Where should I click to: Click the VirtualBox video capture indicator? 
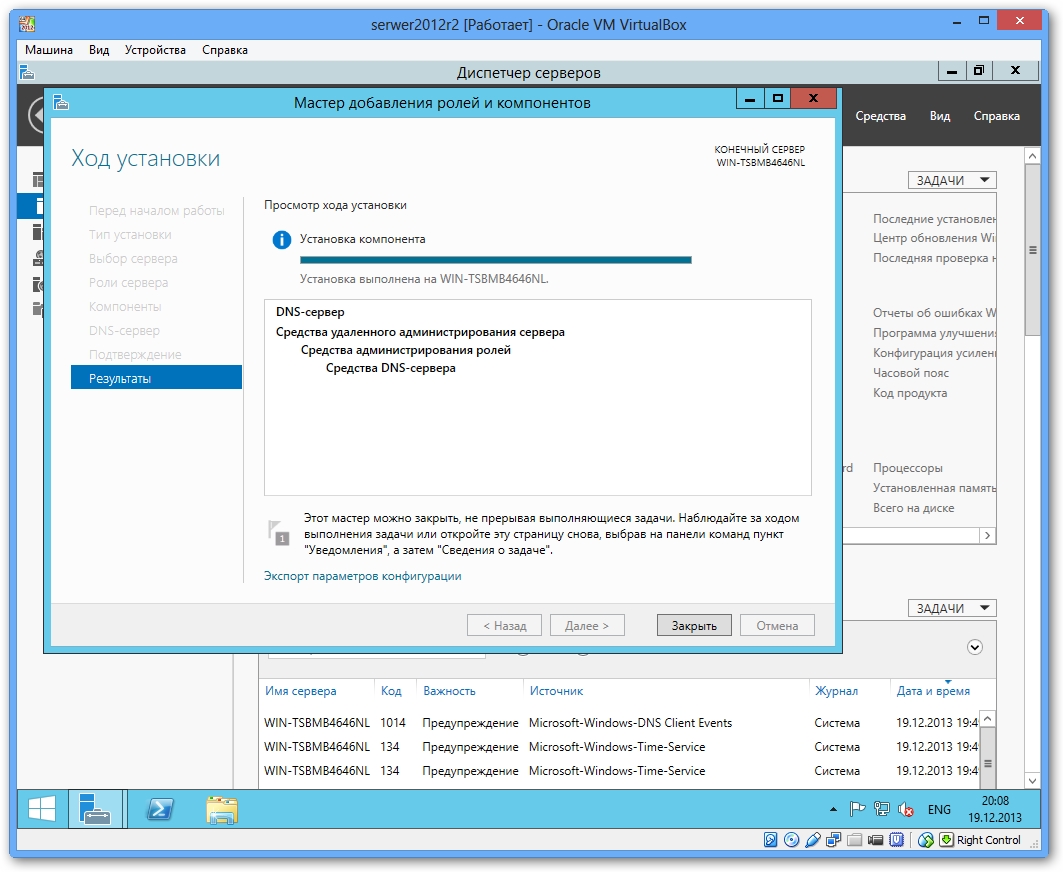pos(875,840)
